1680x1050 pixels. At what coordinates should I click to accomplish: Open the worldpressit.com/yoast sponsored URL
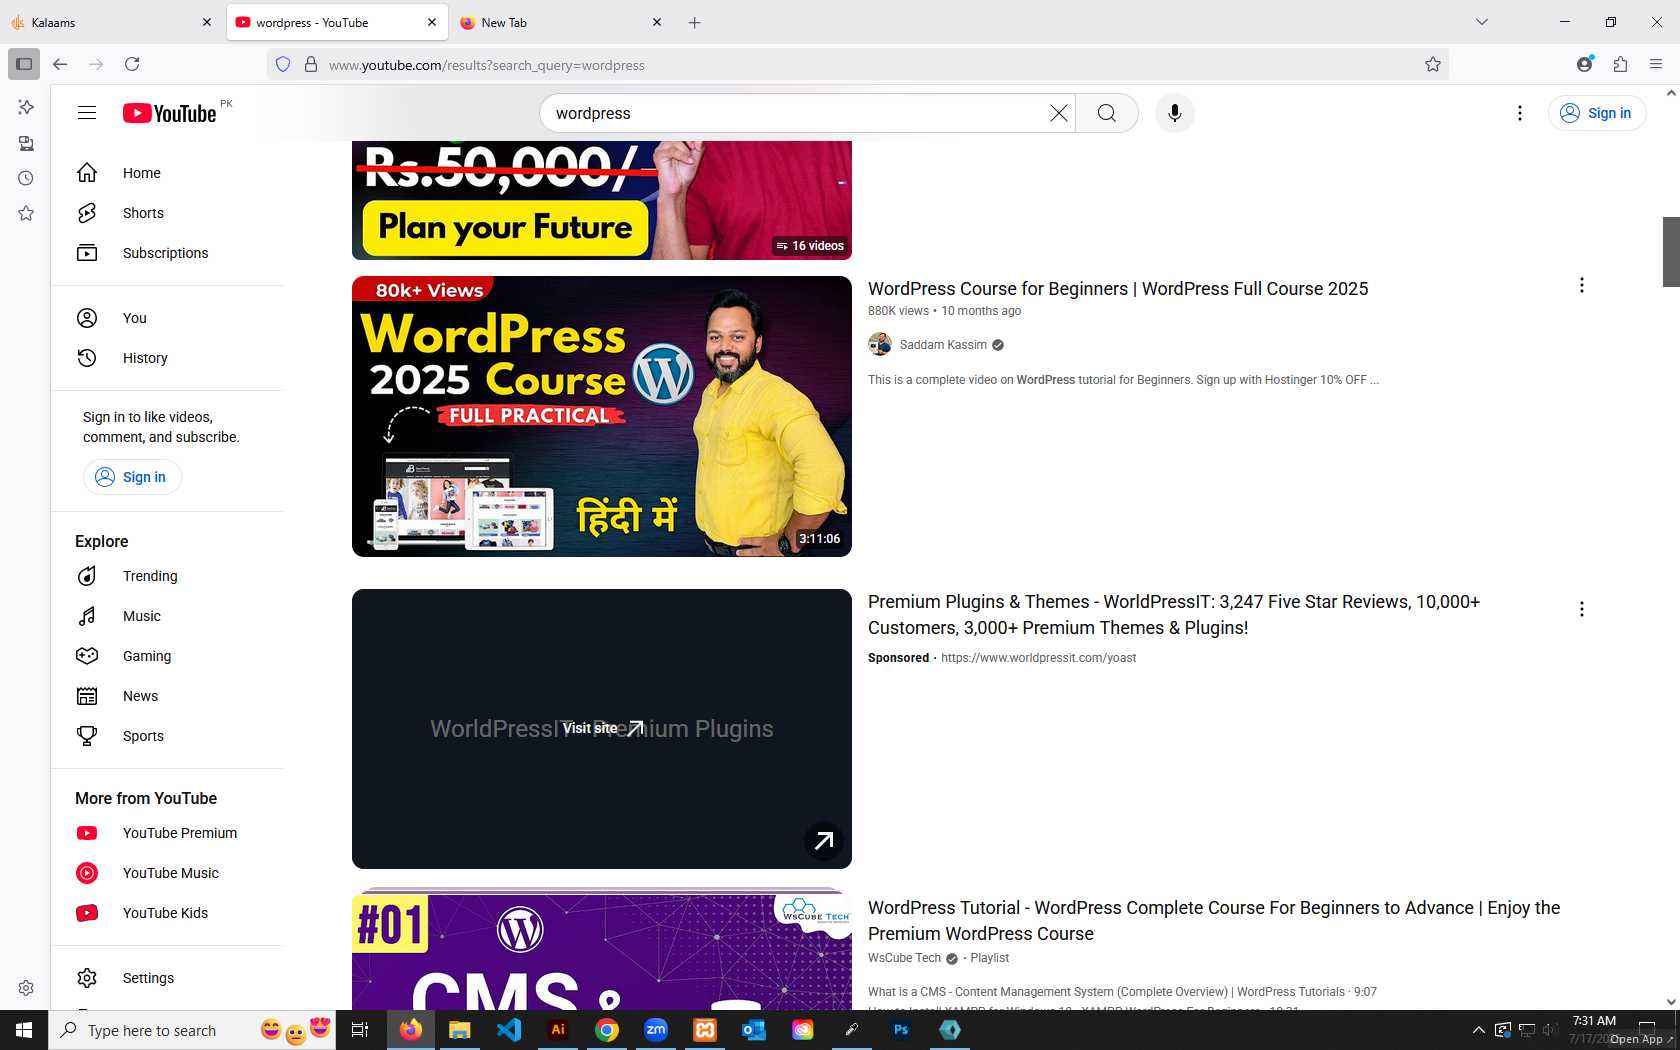pos(1038,658)
